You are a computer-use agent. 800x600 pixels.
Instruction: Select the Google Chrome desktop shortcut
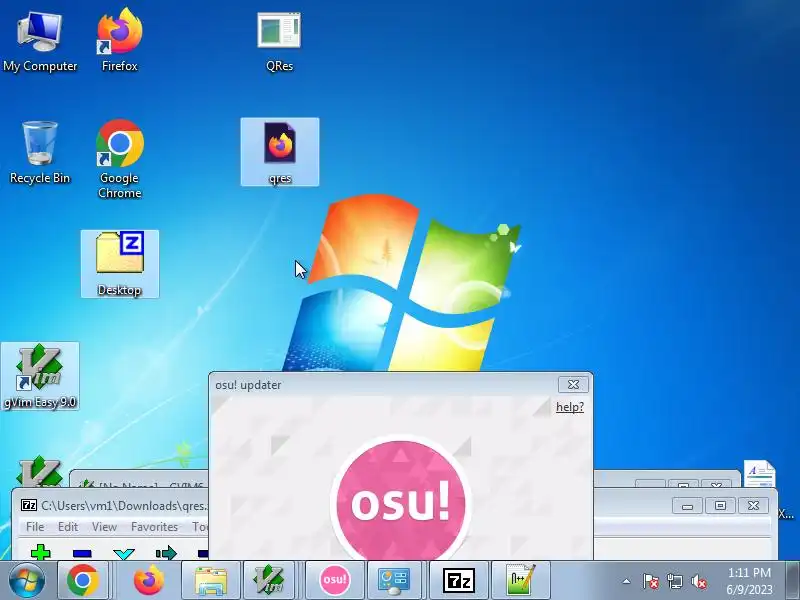point(119,158)
